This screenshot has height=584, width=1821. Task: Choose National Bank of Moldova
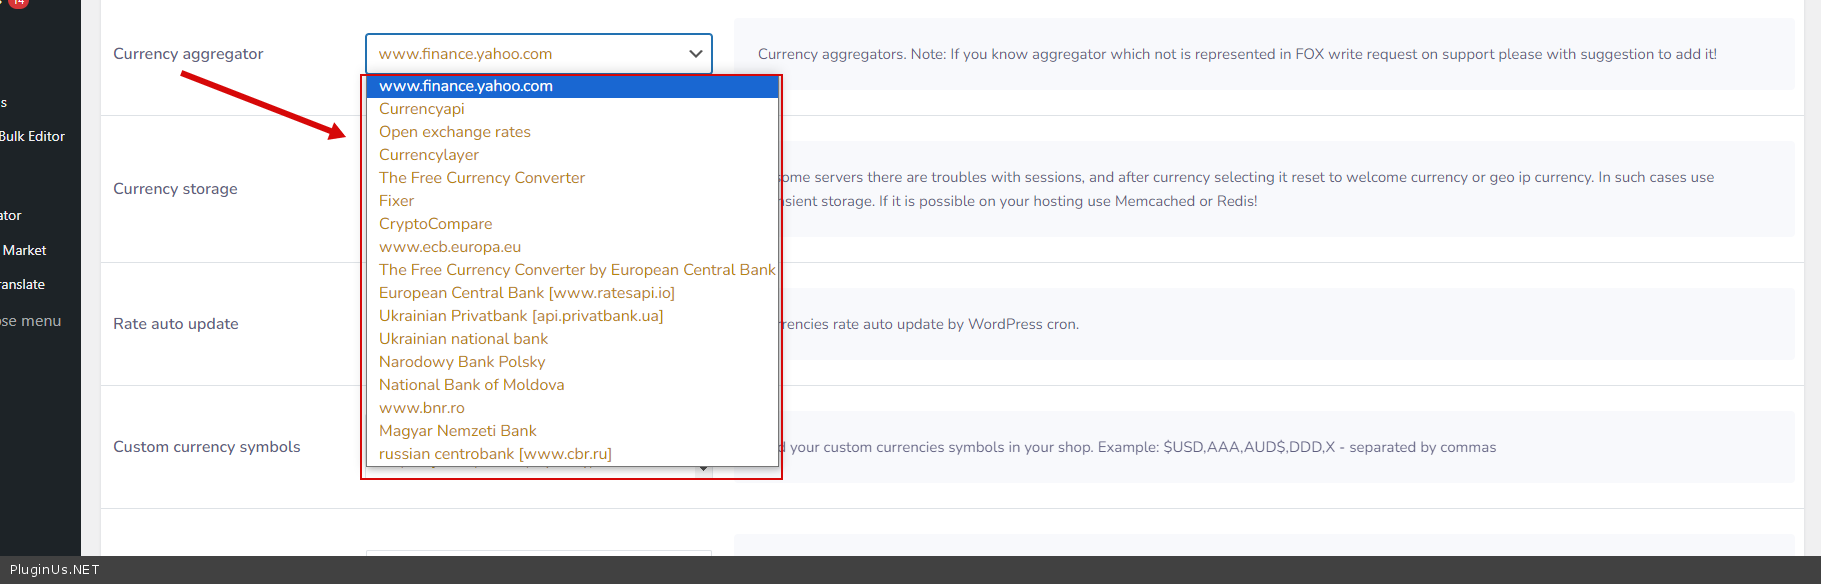472,385
